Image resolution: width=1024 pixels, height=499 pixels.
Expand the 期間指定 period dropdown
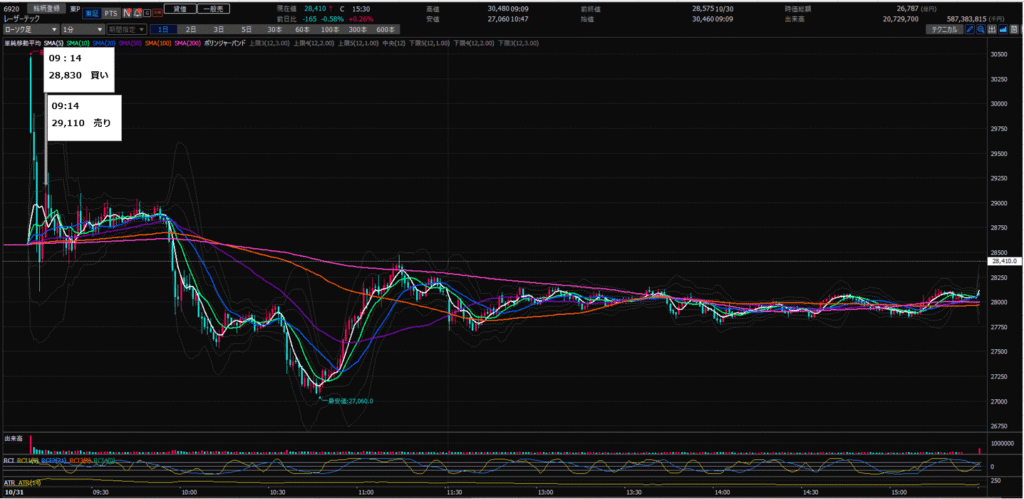point(126,29)
